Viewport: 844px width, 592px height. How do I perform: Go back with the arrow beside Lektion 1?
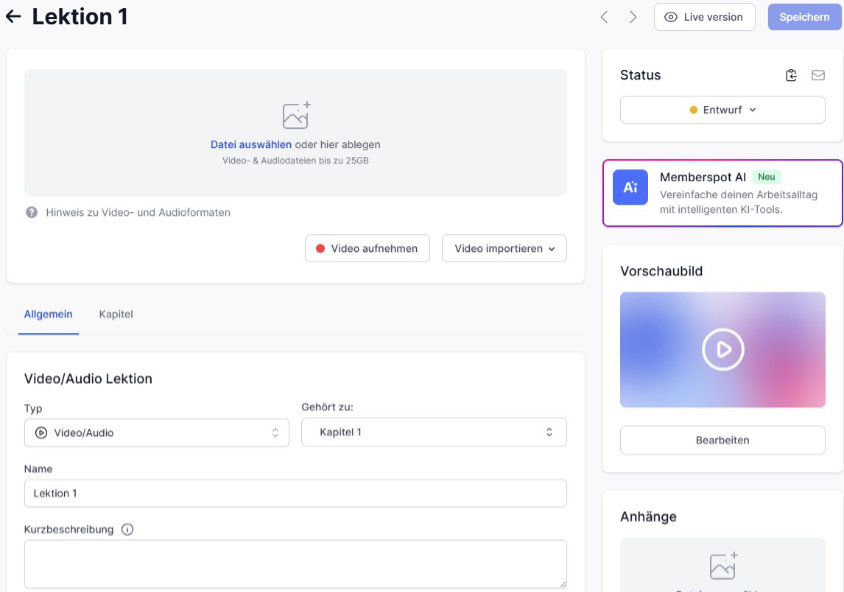pyautogui.click(x=13, y=17)
